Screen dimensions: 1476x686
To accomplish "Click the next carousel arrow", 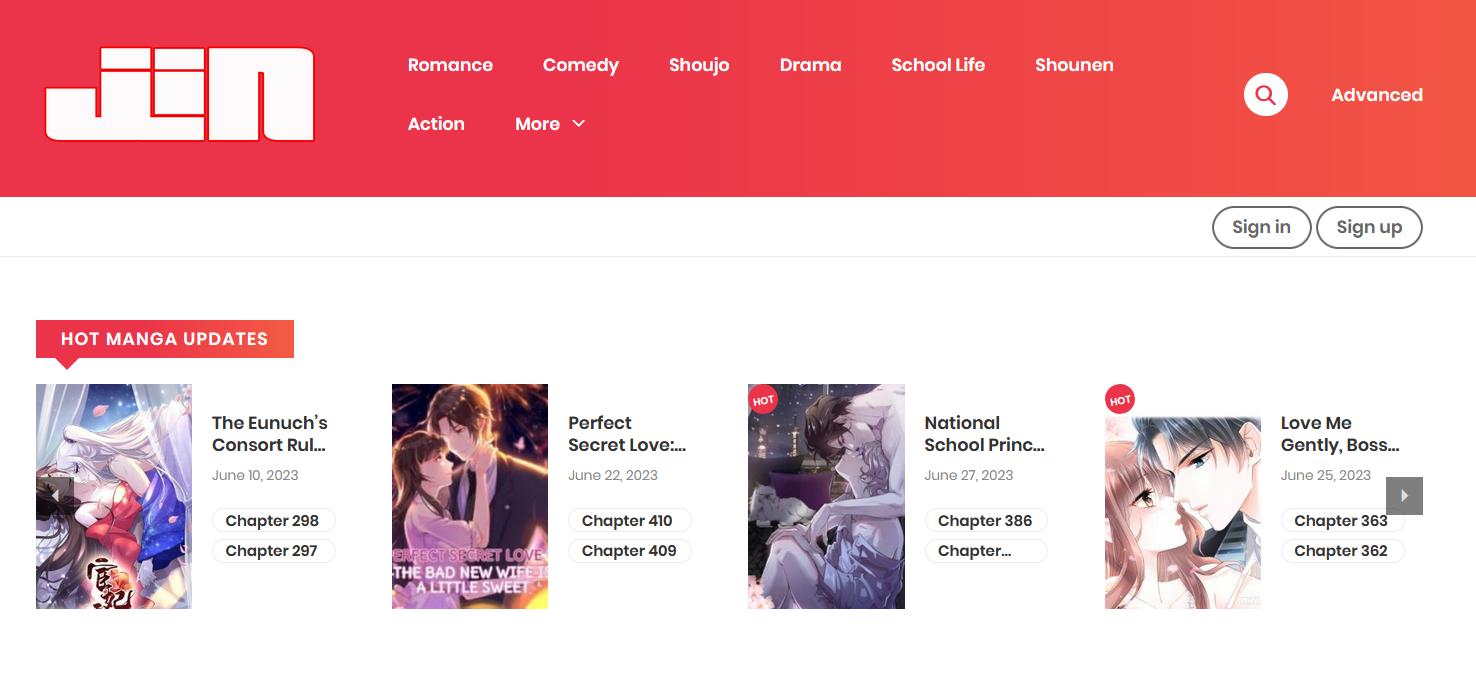I will (x=1404, y=496).
